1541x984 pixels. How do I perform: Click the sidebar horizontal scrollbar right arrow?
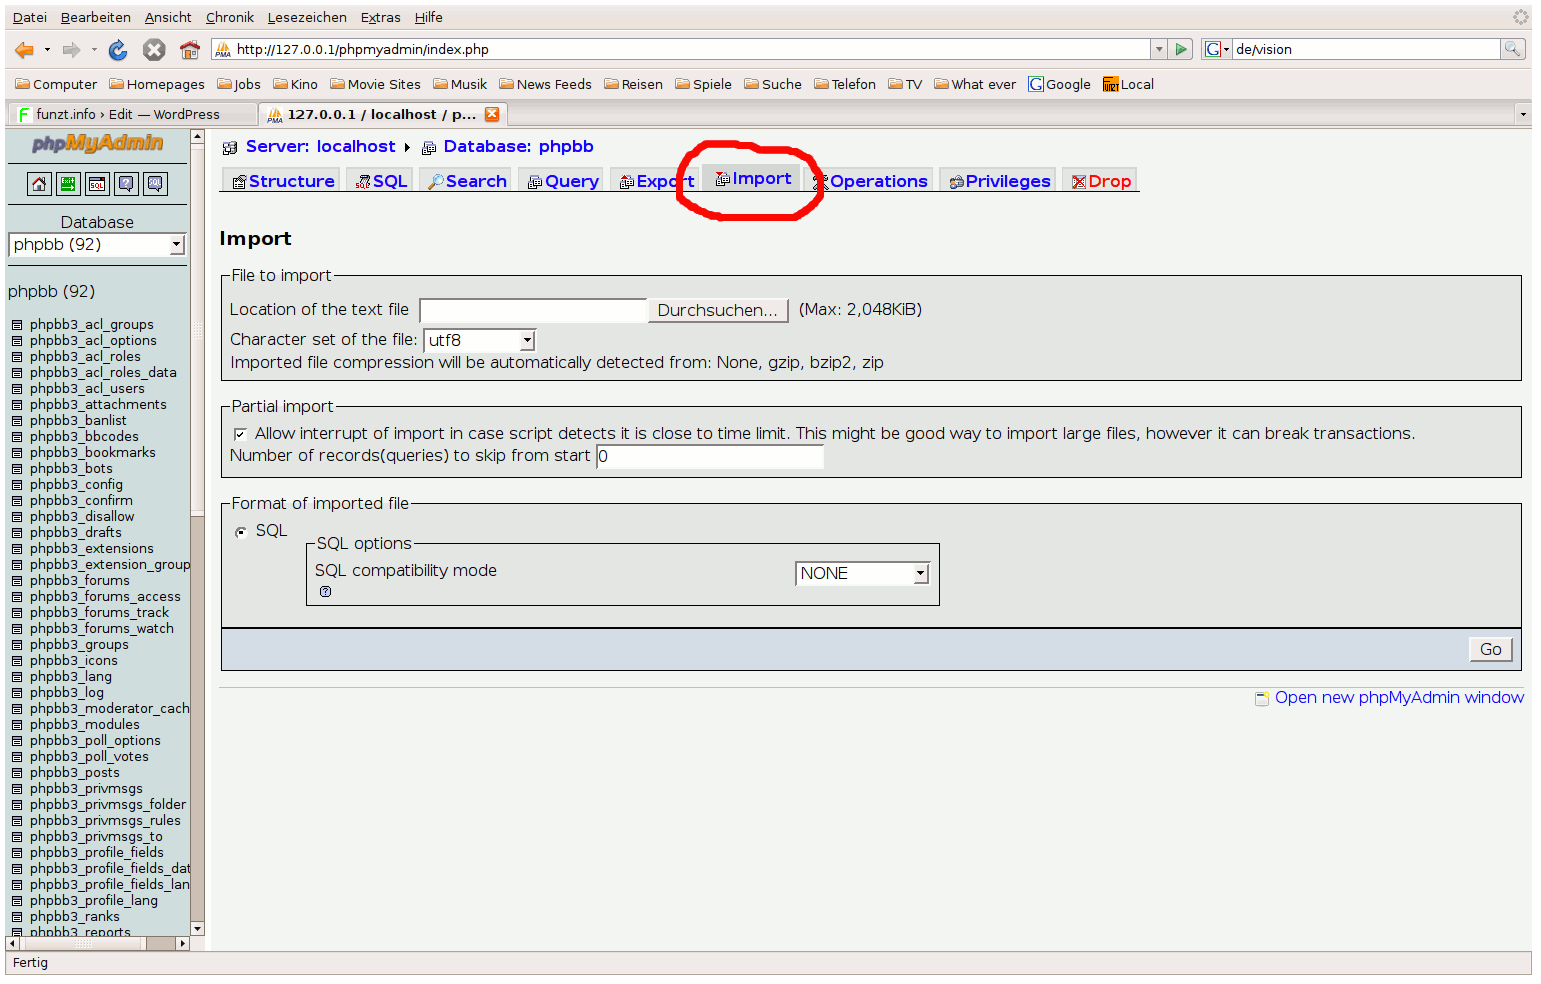coord(182,943)
